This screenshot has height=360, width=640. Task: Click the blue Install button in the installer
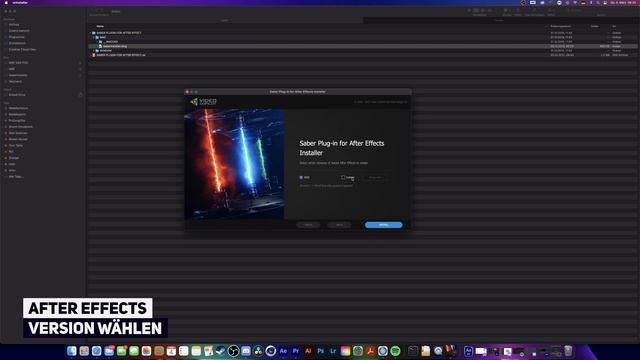tap(383, 225)
